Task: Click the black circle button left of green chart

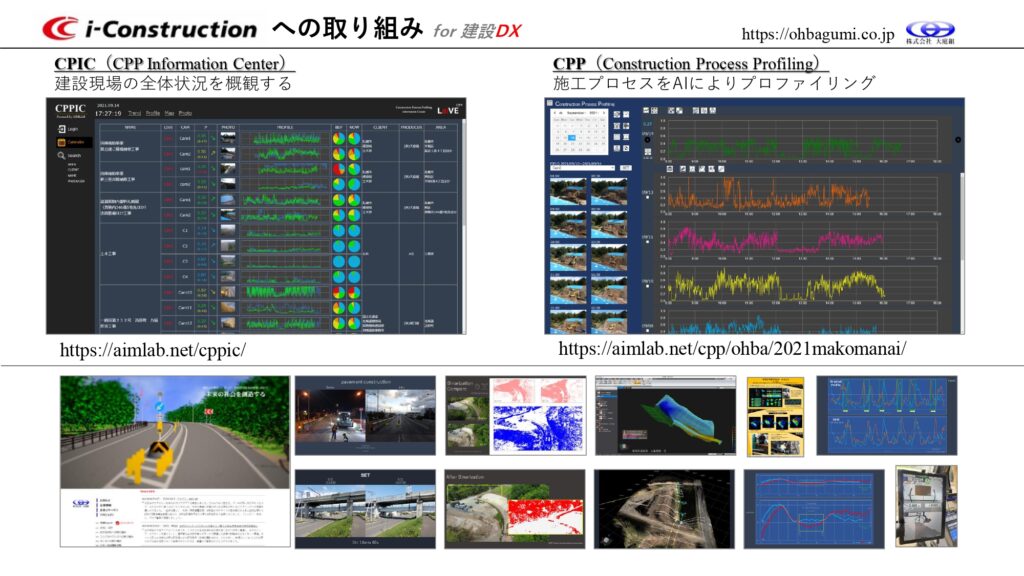Action: pos(647,139)
